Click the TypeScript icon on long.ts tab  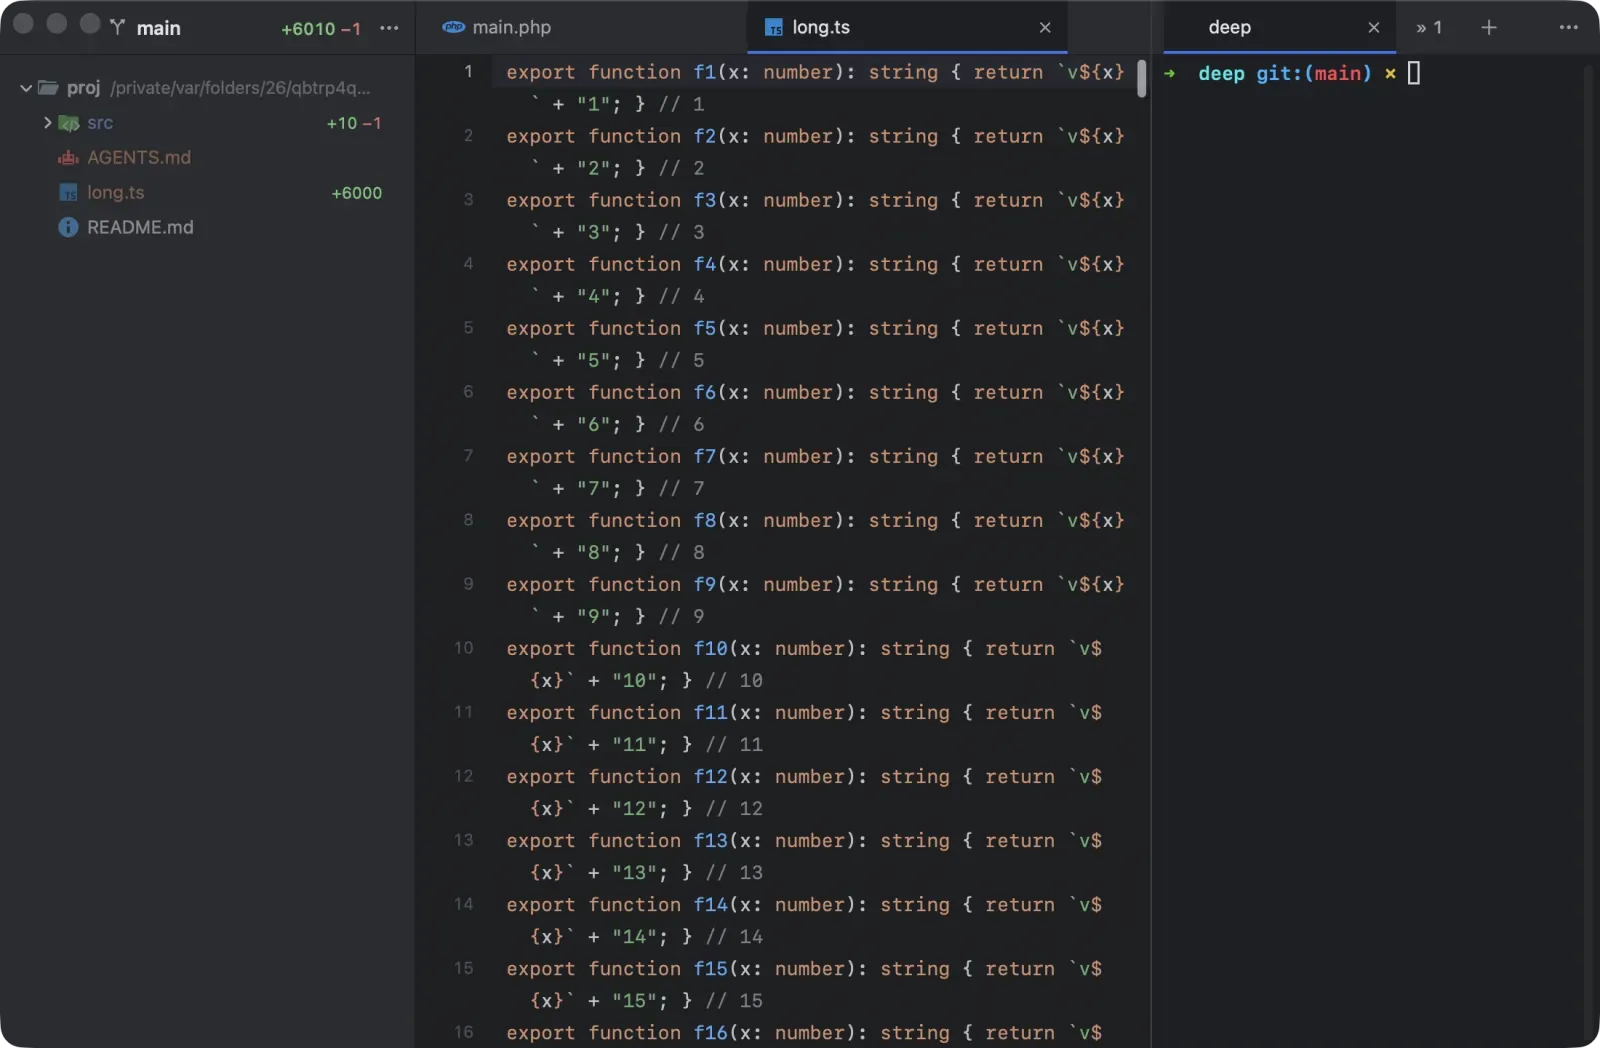774,28
